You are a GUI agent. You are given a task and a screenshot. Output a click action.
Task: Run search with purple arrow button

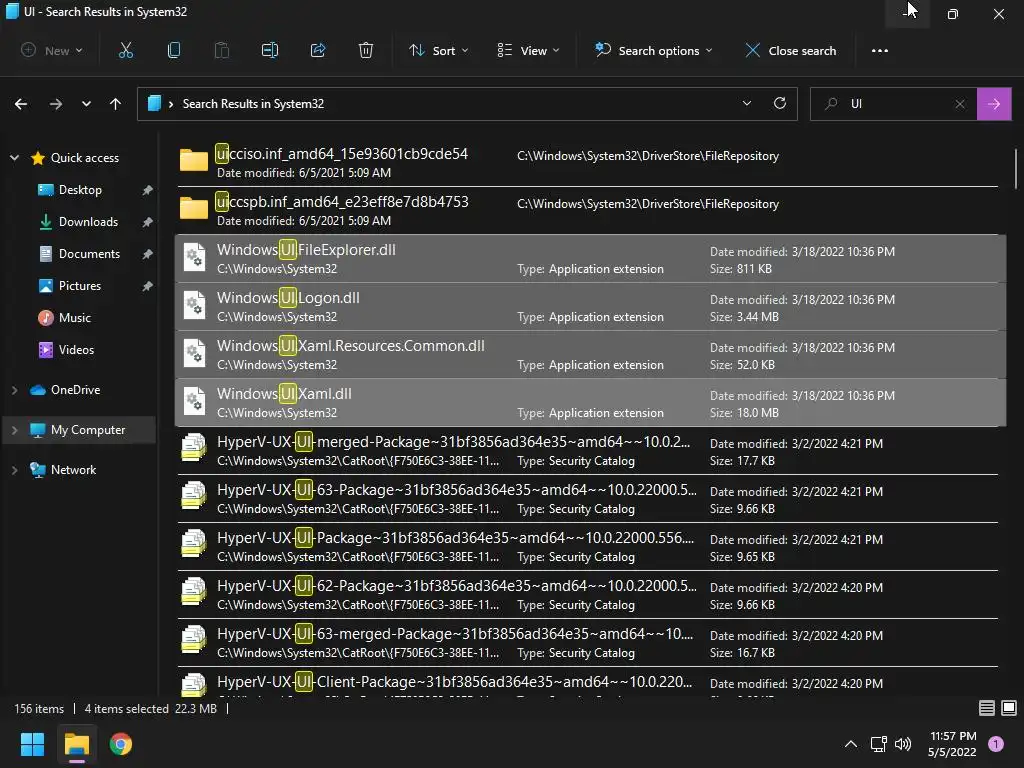tap(994, 104)
